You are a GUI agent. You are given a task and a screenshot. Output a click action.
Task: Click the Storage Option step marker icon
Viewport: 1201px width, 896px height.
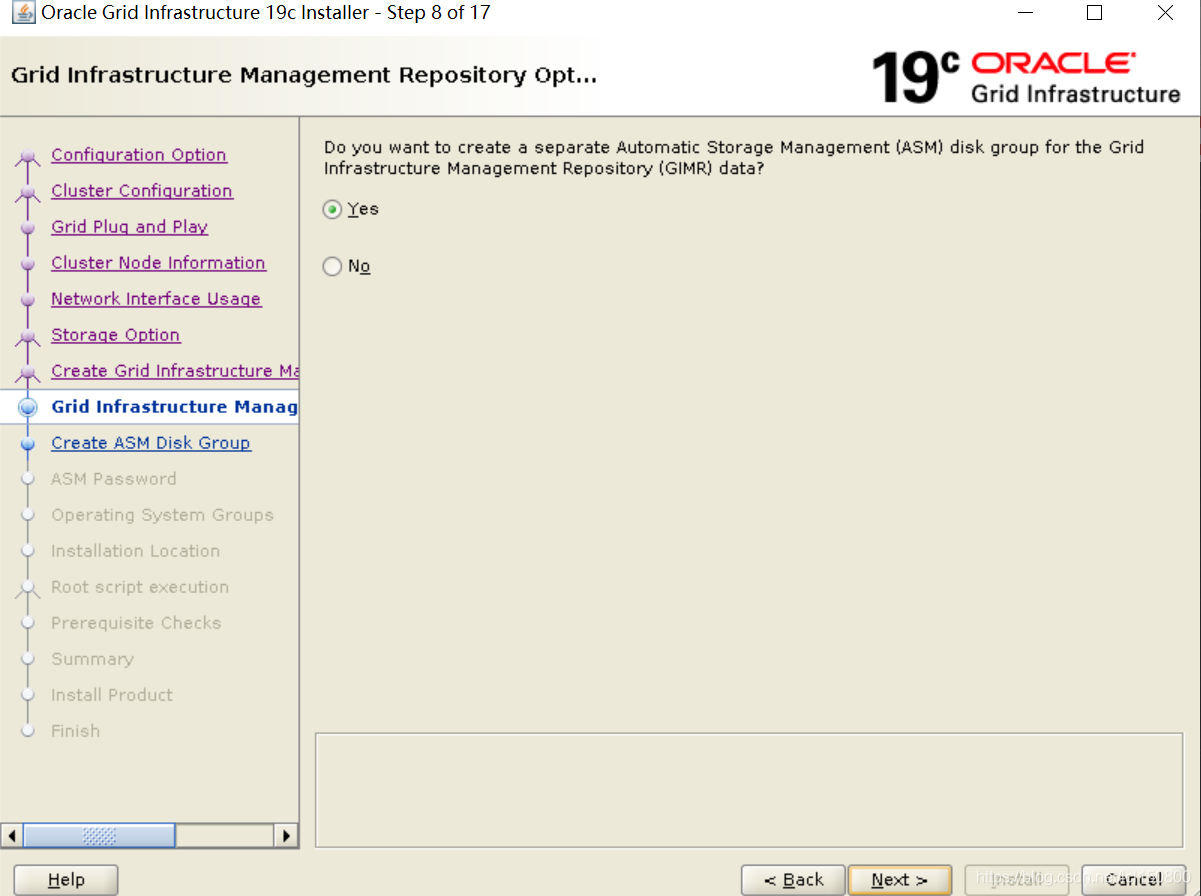(x=28, y=336)
